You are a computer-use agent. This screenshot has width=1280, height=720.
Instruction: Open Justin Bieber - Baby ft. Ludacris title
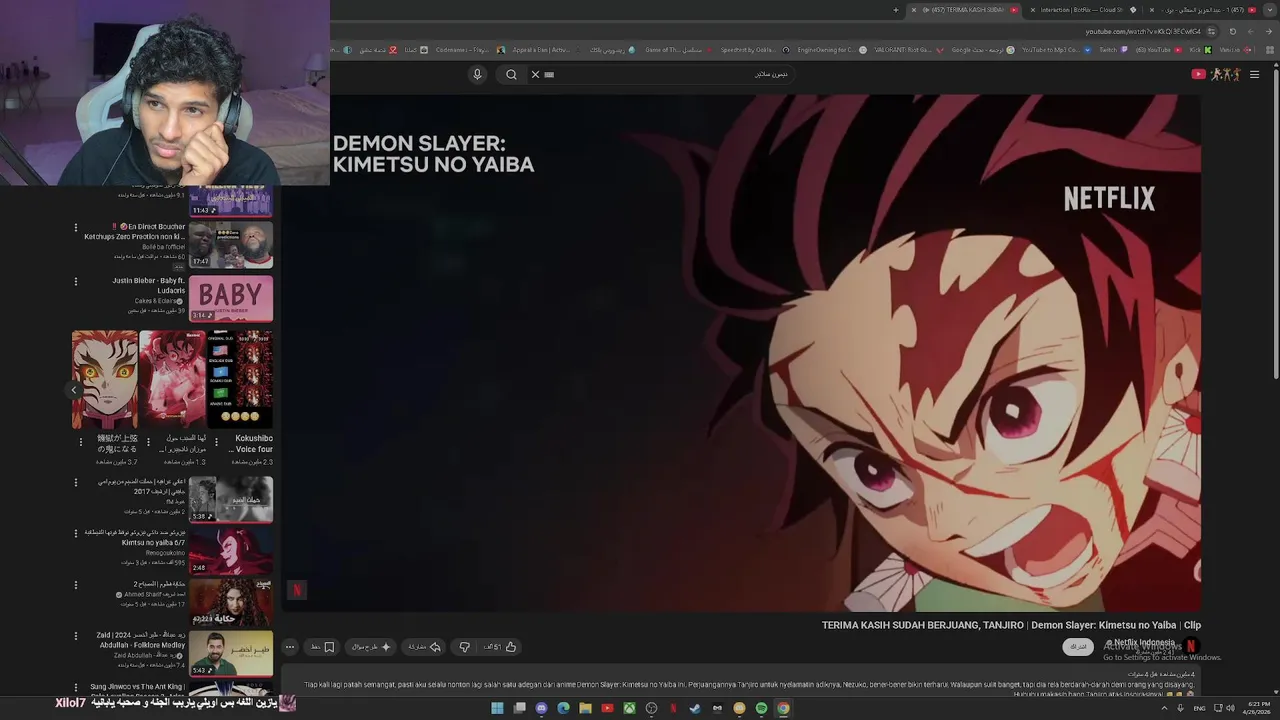pos(148,285)
